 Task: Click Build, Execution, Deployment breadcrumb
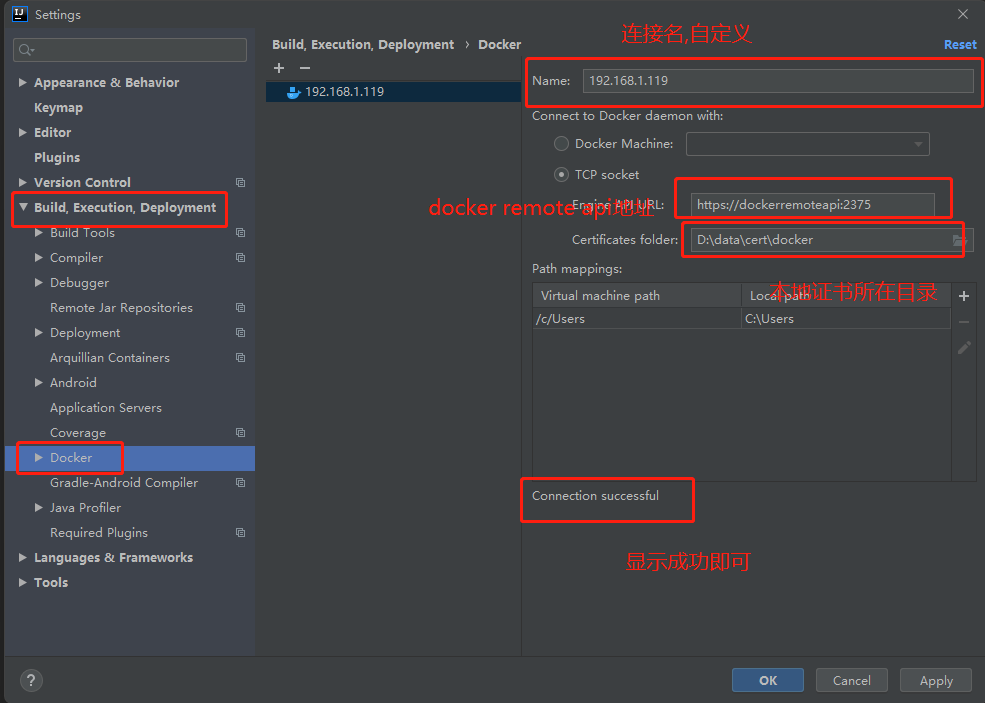point(362,45)
